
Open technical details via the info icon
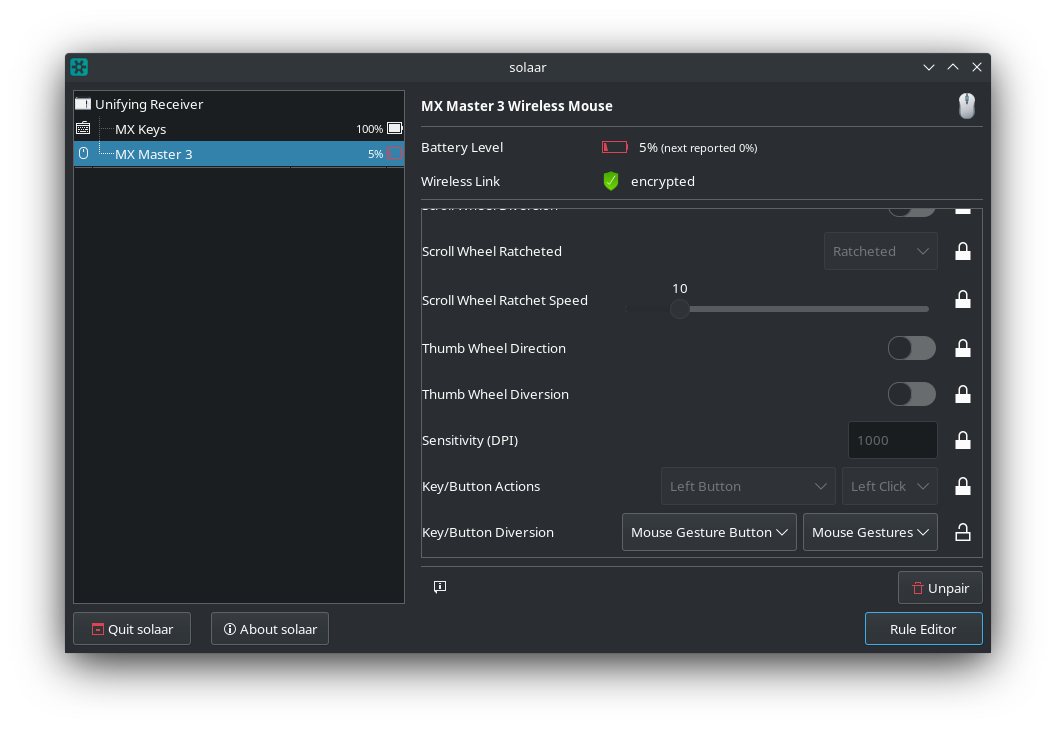coord(440,587)
